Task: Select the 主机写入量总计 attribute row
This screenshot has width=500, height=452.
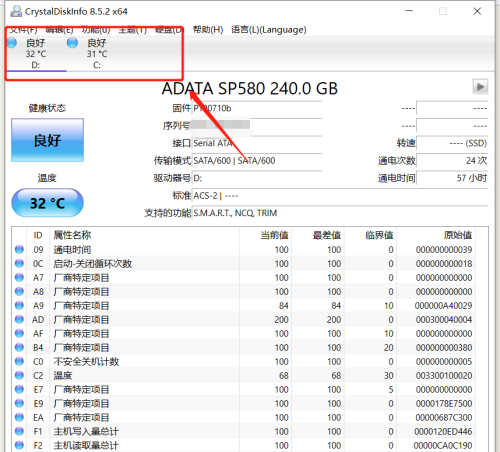Action: point(245,432)
